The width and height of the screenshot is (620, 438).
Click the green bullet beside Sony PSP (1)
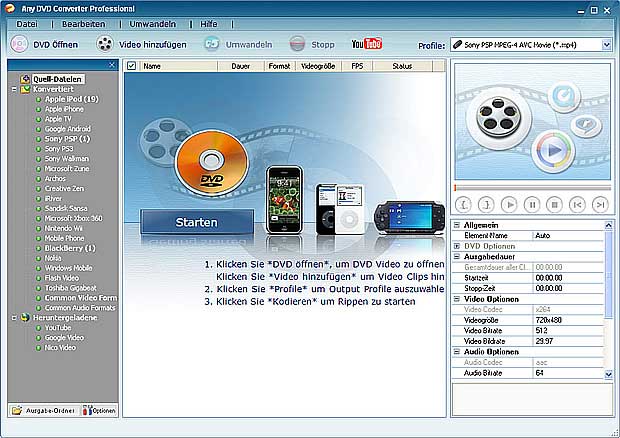(38, 139)
